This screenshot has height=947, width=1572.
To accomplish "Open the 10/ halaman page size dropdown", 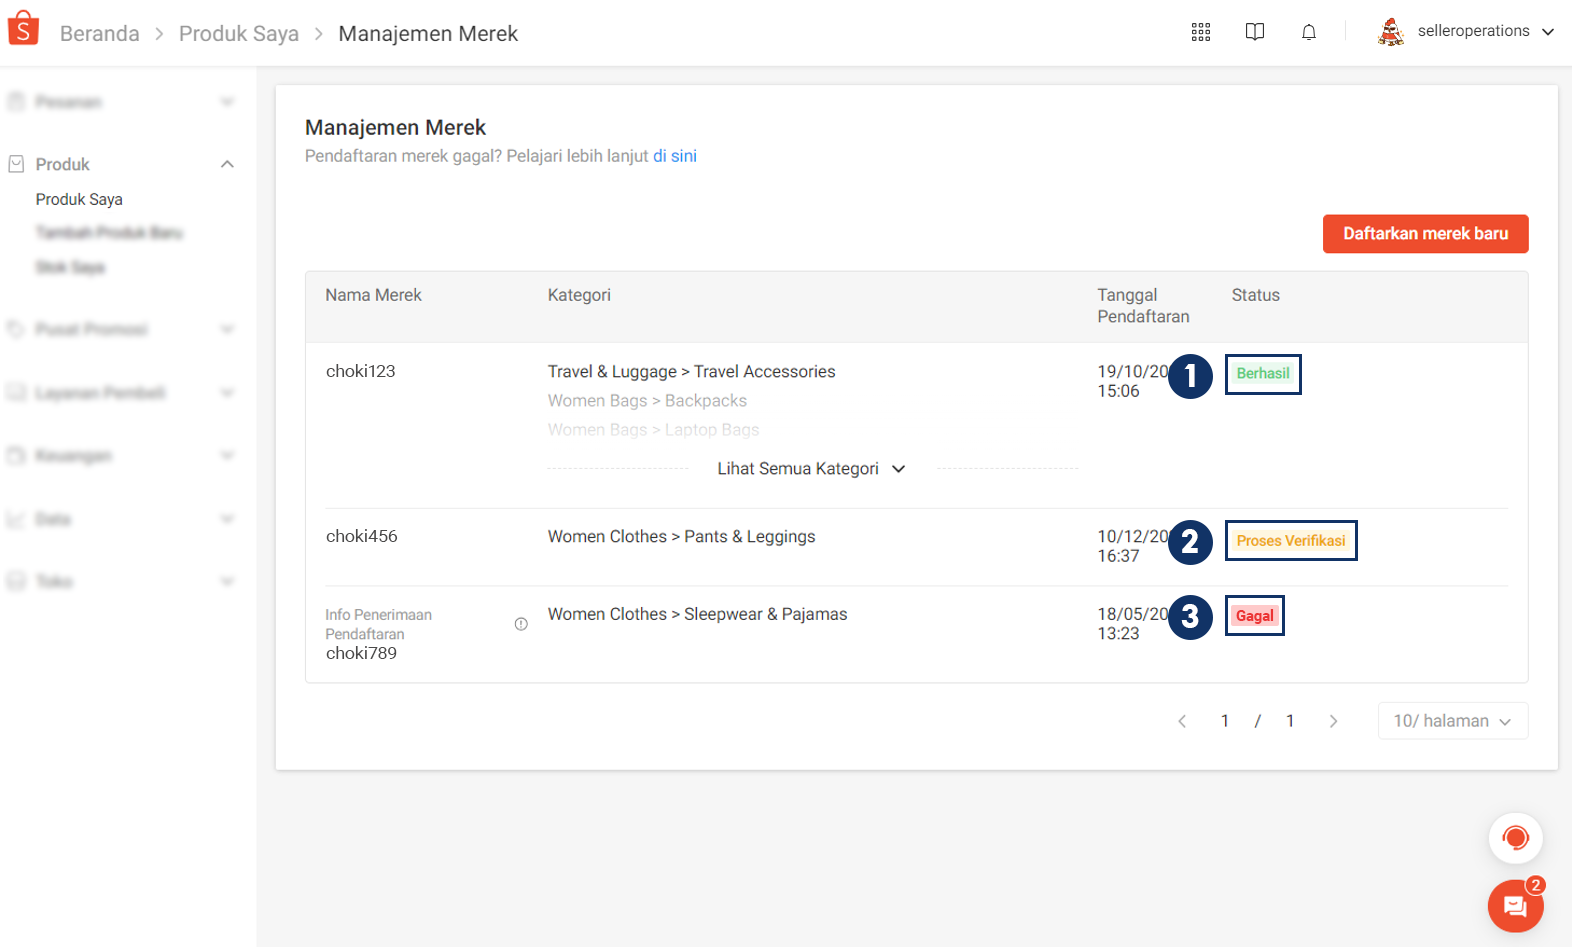I will (x=1452, y=721).
